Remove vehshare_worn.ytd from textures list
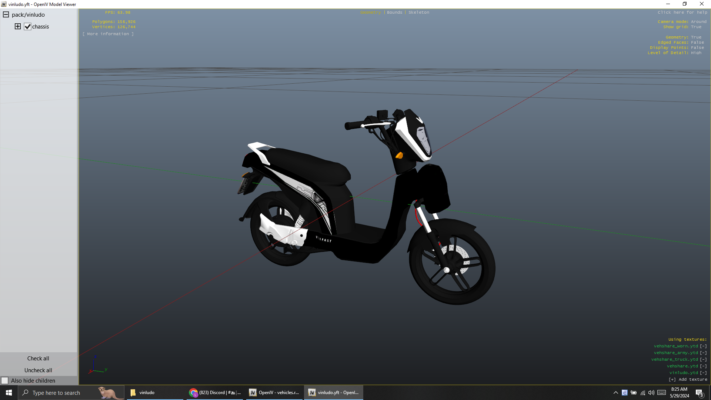This screenshot has height=400, width=711. pos(703,346)
